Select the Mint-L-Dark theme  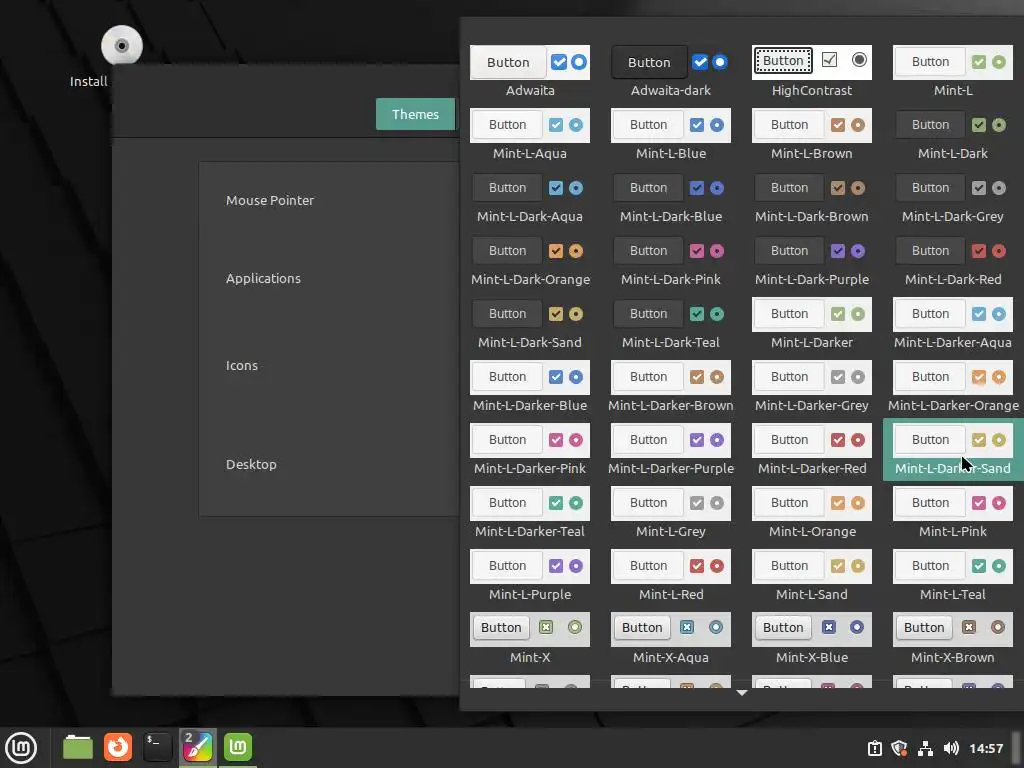[x=953, y=135]
